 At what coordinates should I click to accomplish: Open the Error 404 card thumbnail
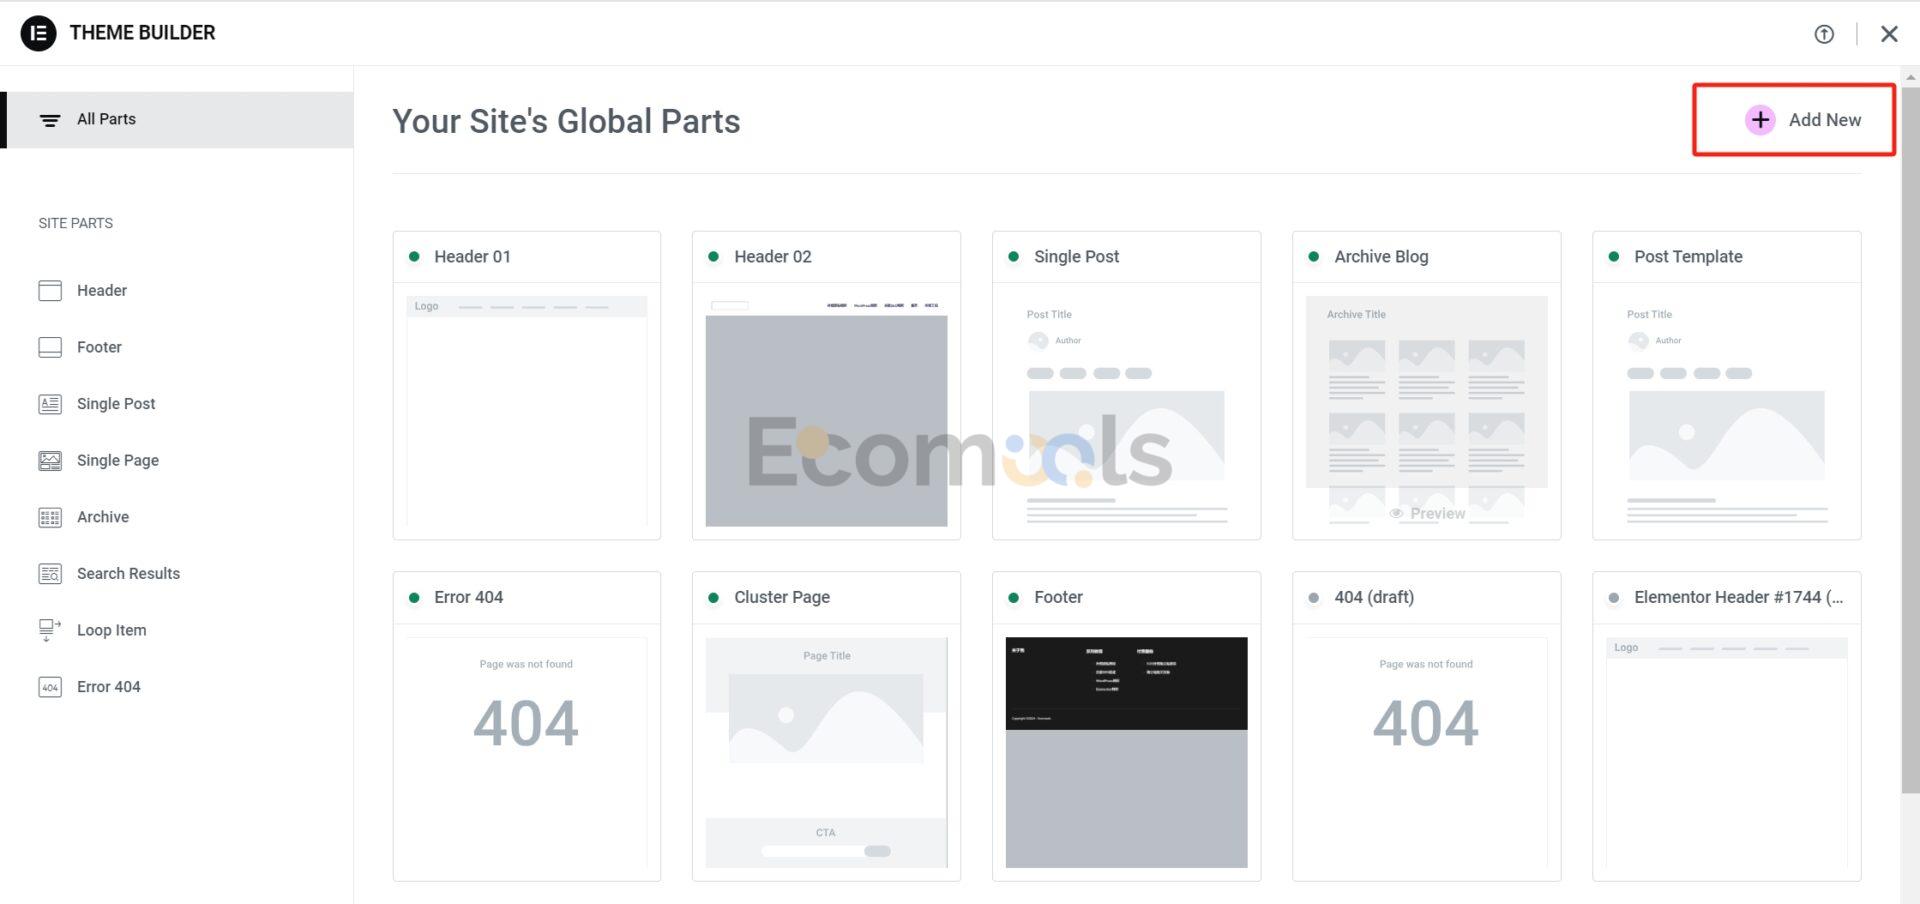(x=527, y=752)
